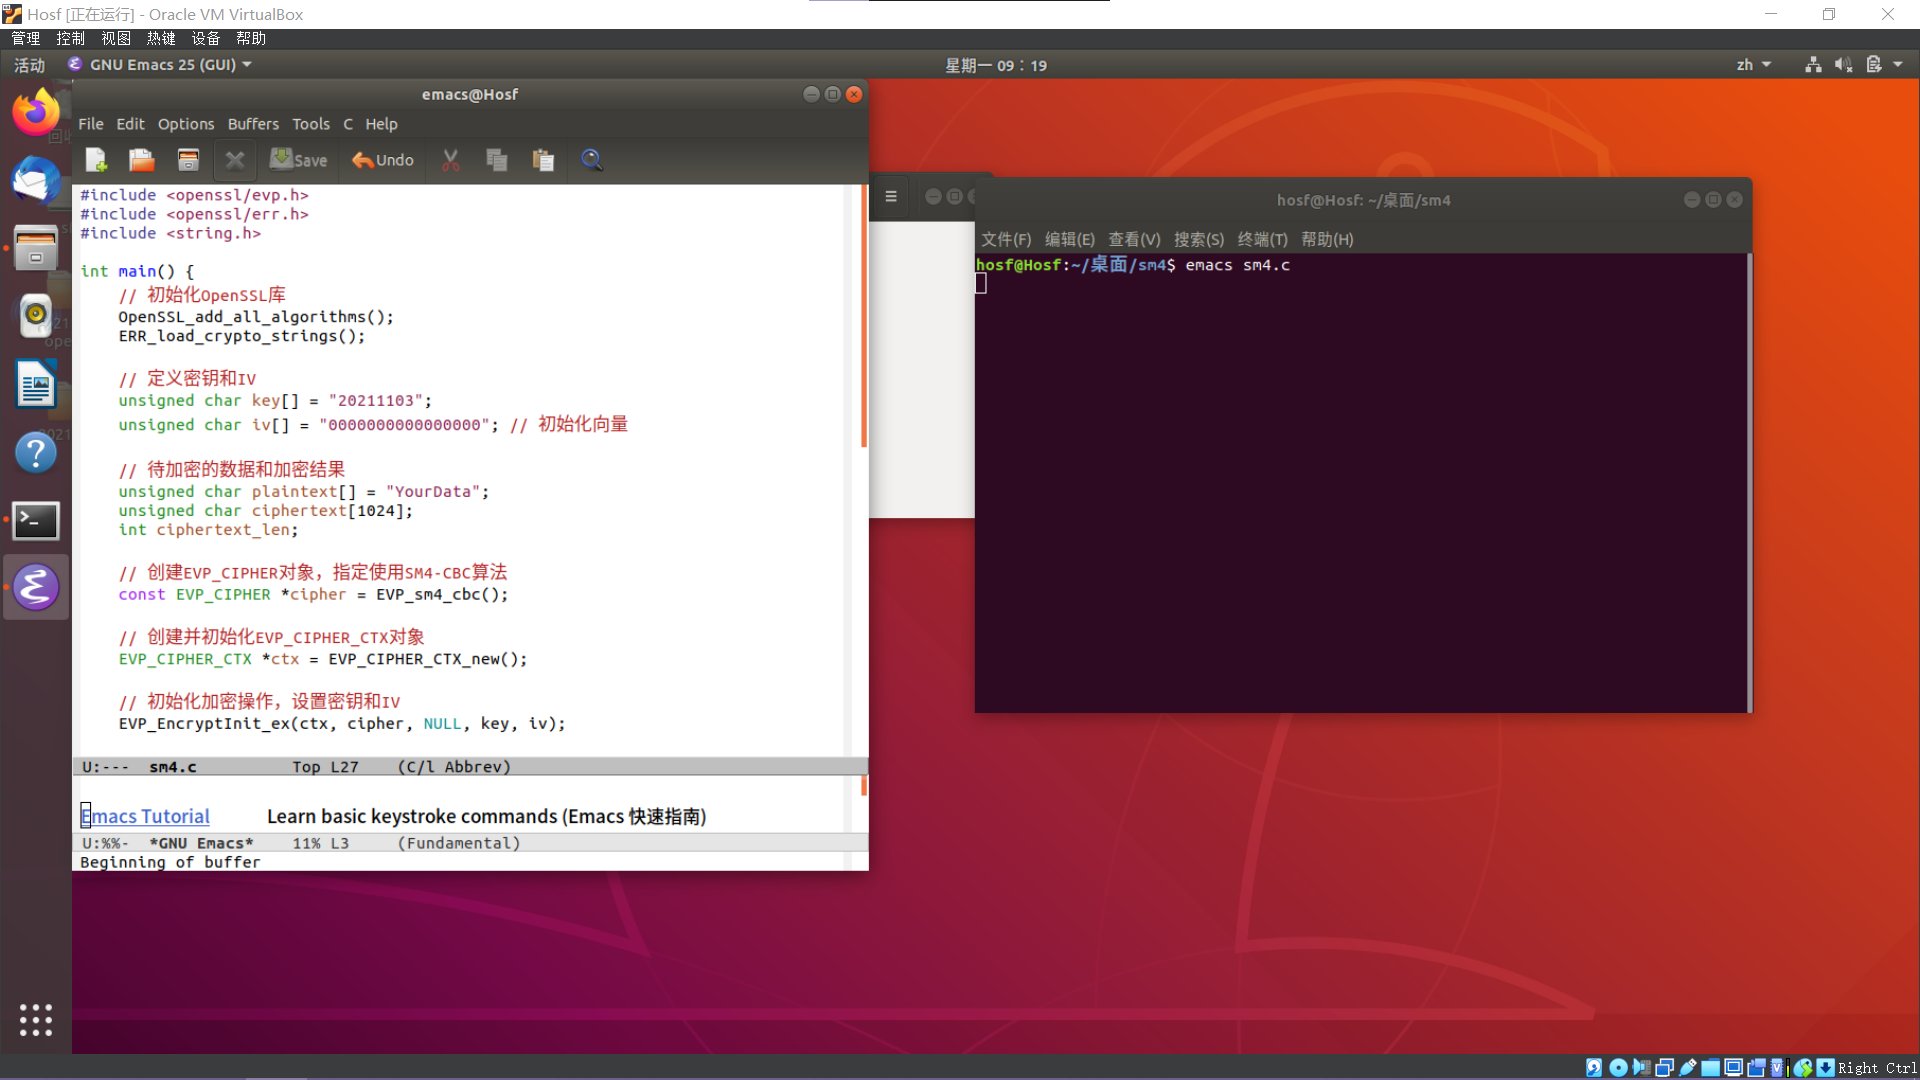Click the New file icon in Emacs toolbar
Viewport: 1920px width, 1080px height.
tap(96, 160)
